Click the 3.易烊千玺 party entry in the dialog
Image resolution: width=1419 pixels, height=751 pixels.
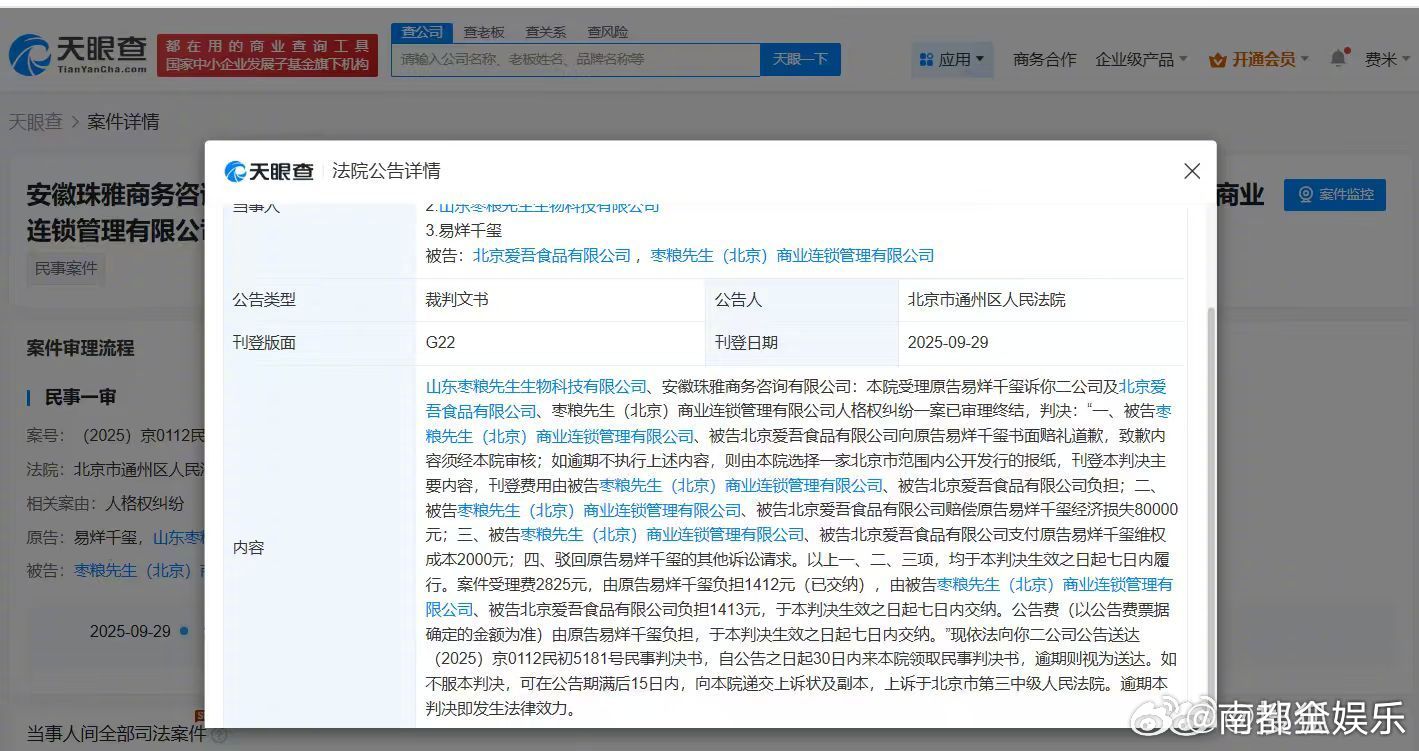tap(463, 230)
